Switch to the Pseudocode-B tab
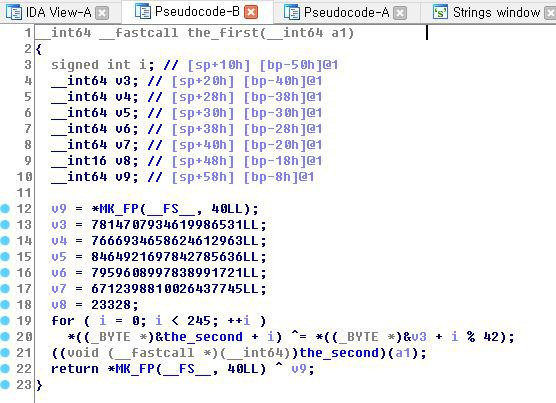The width and height of the screenshot is (556, 403). (x=197, y=12)
